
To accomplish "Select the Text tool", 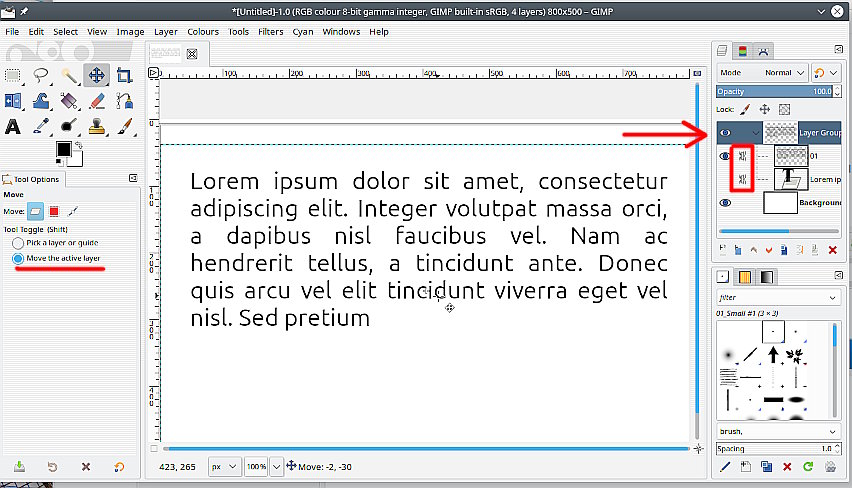I will pyautogui.click(x=12, y=127).
